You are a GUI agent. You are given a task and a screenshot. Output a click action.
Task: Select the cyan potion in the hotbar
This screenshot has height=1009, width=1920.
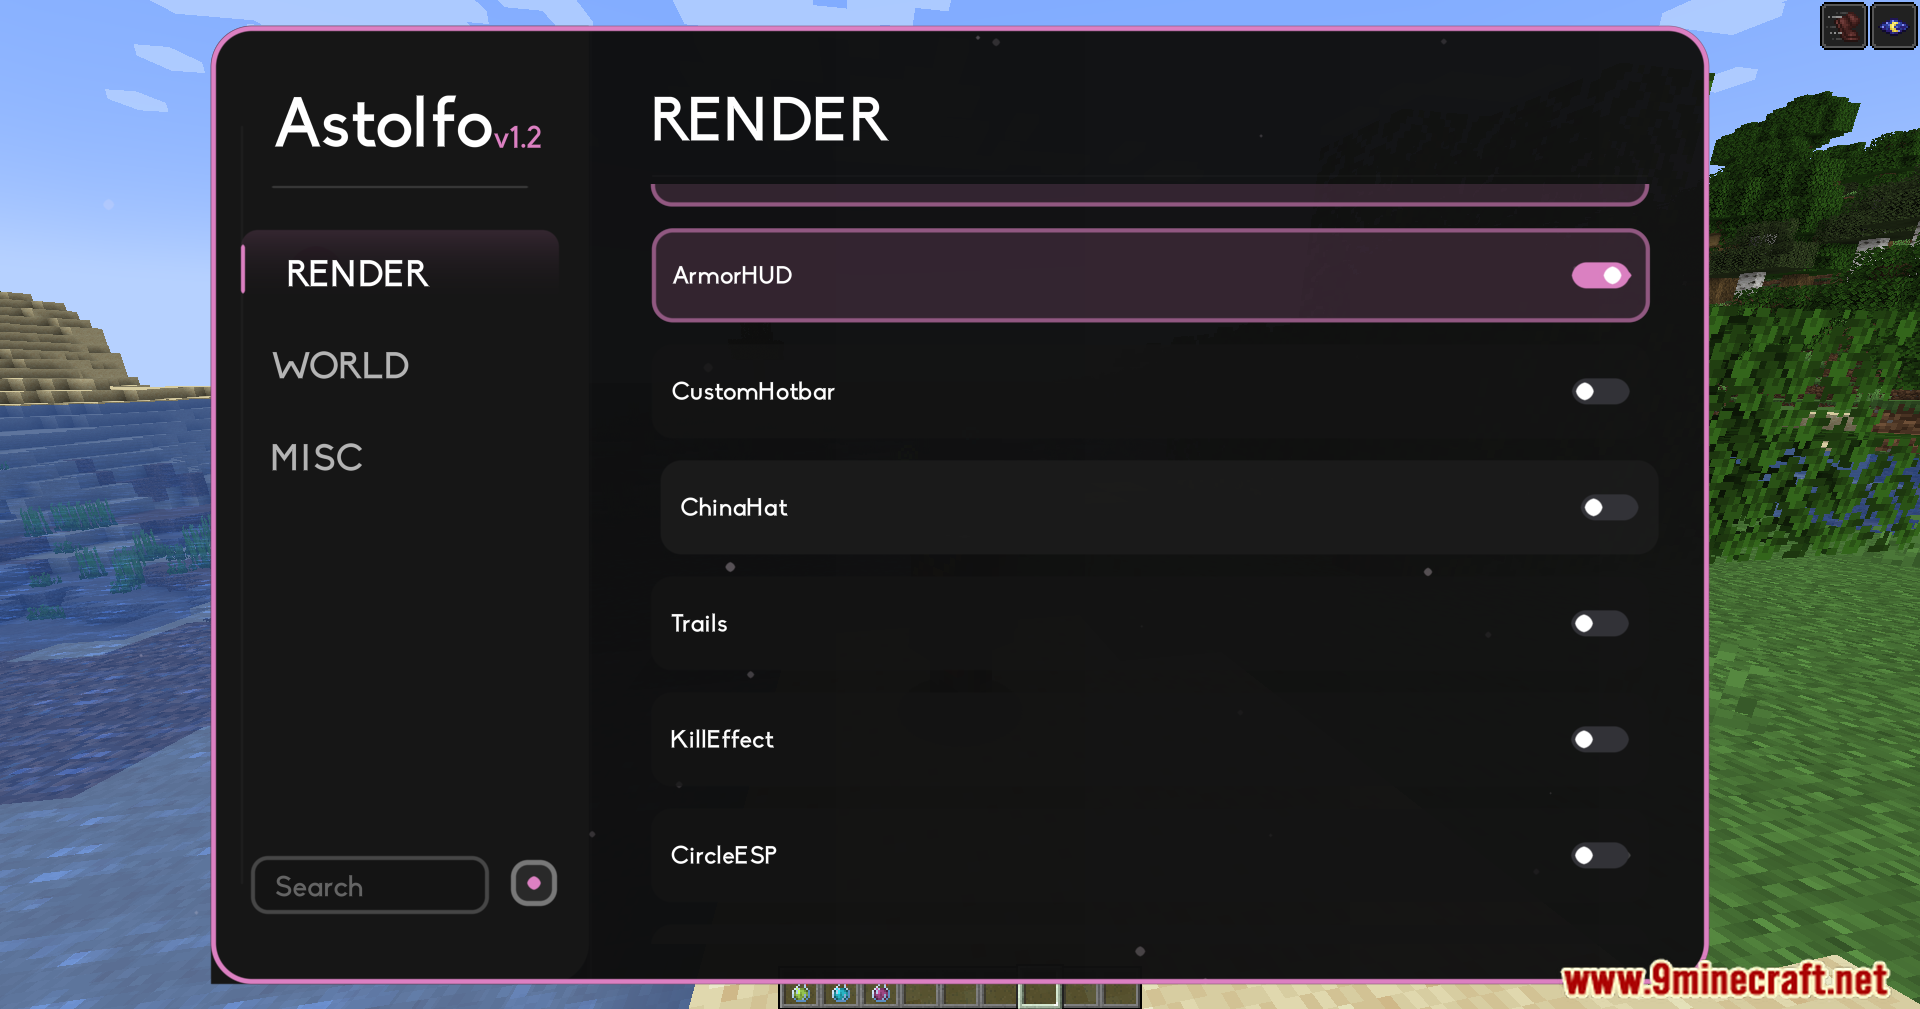click(840, 994)
